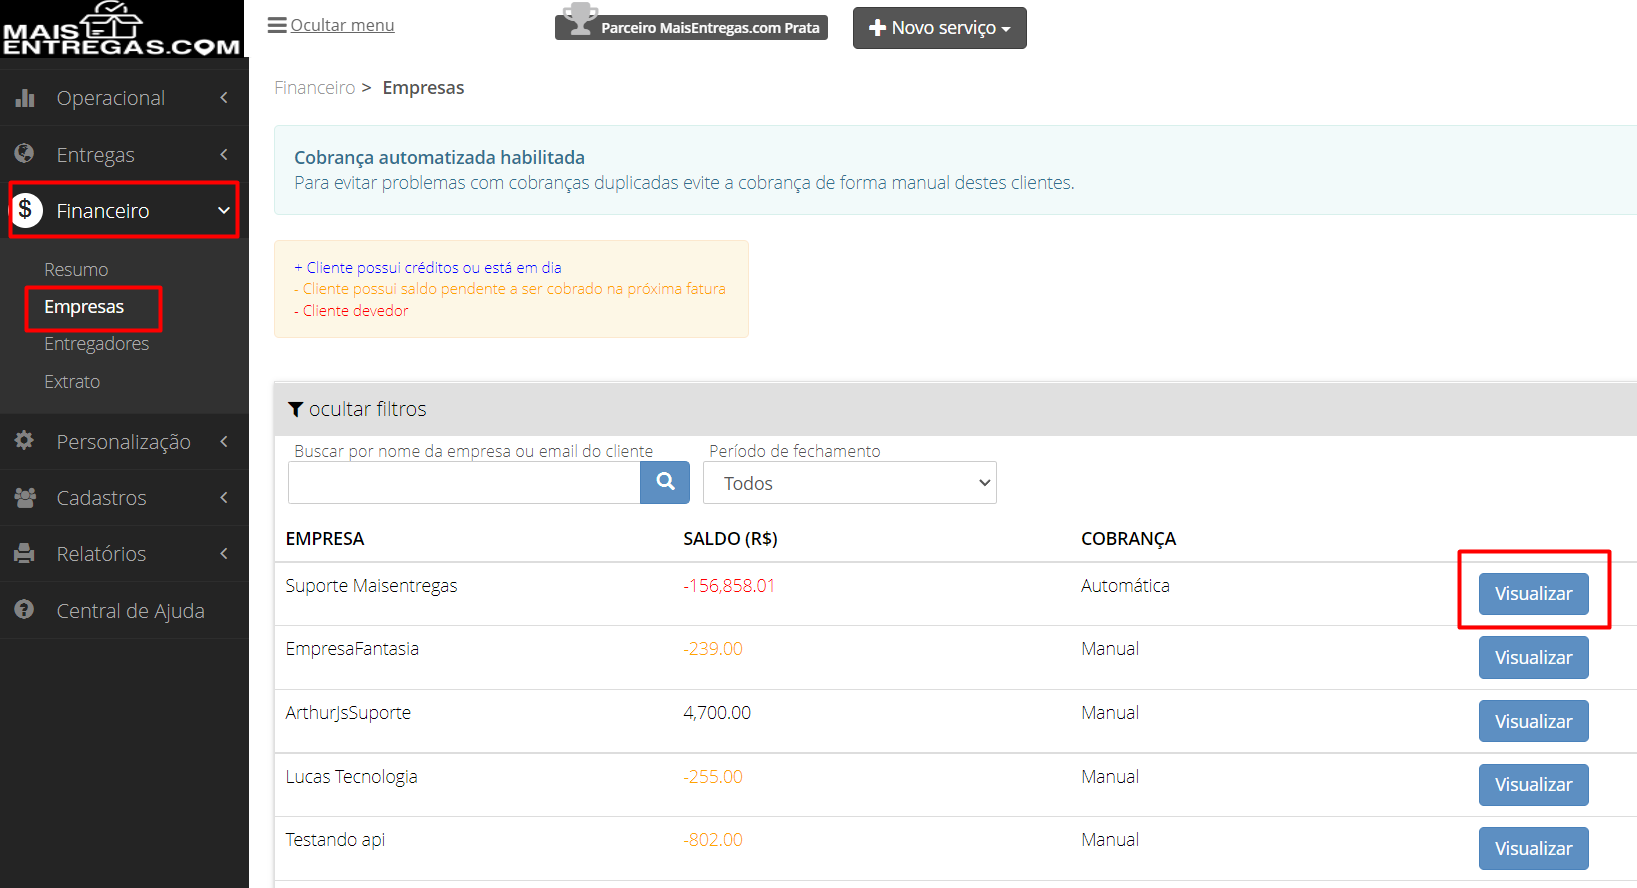Collapse the Financeiro menu chevron
1637x888 pixels.
[x=224, y=210]
